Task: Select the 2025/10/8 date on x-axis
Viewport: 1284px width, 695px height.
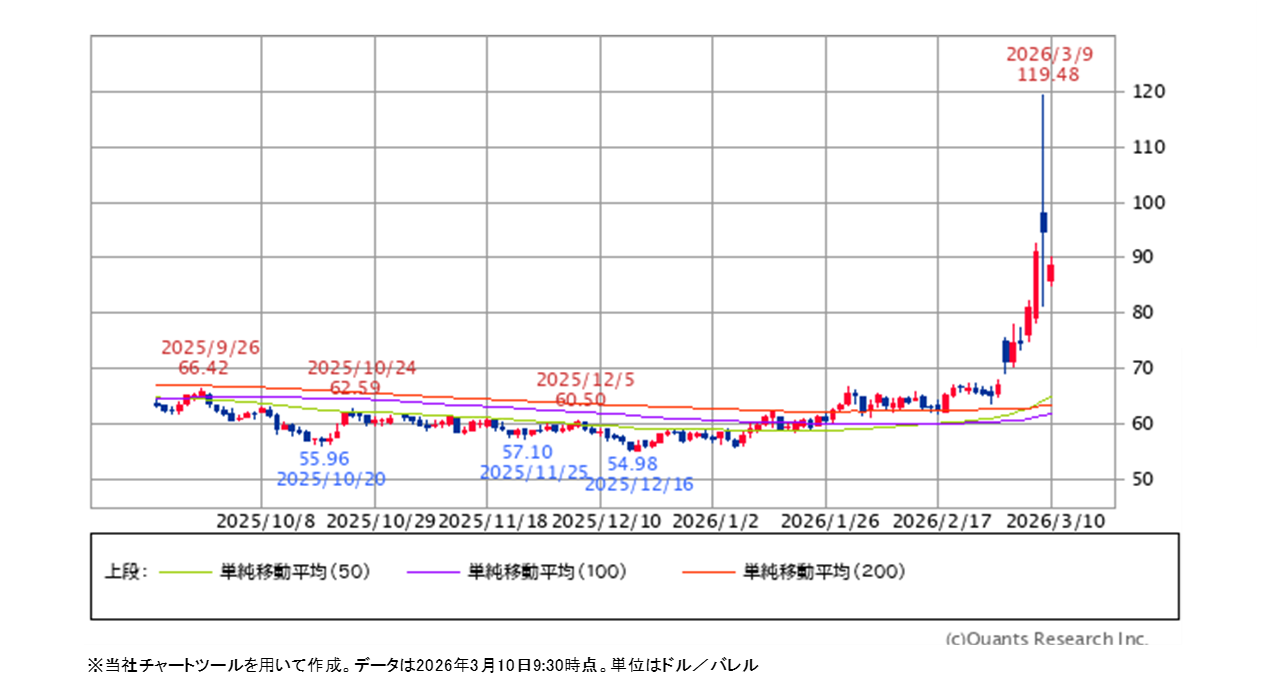Action: point(265,521)
